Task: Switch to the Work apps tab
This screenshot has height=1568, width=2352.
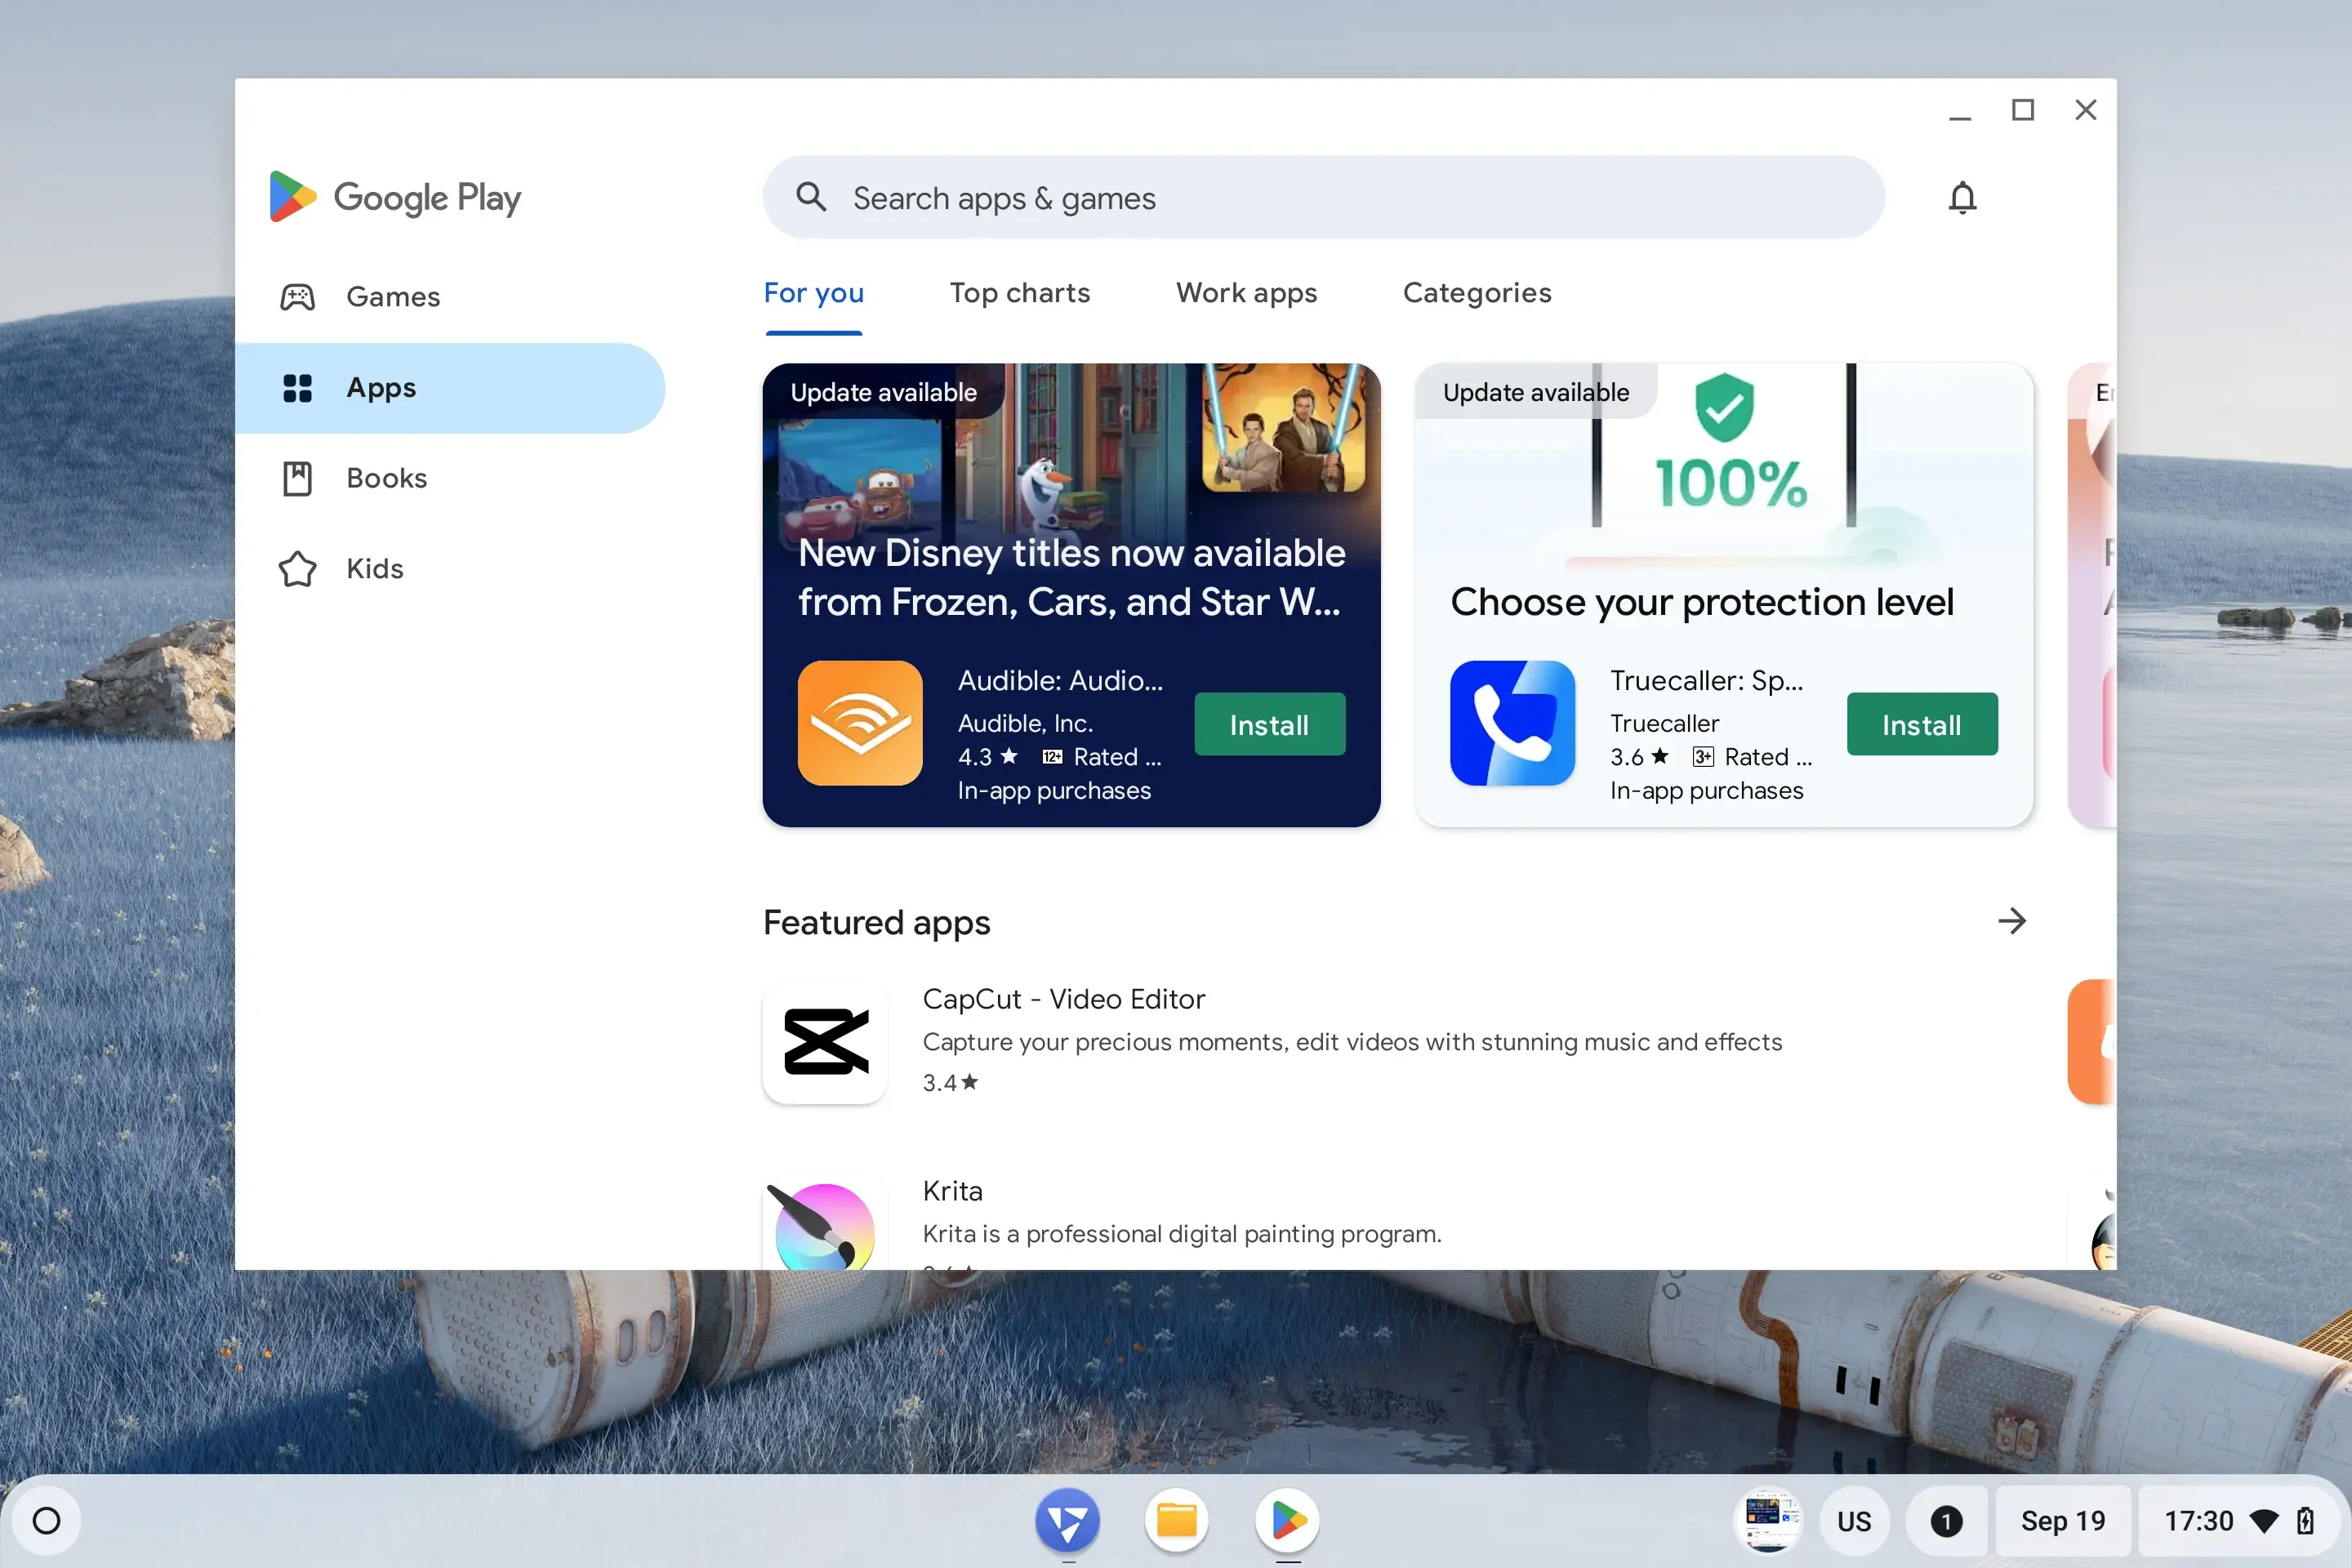Action: [x=1246, y=293]
